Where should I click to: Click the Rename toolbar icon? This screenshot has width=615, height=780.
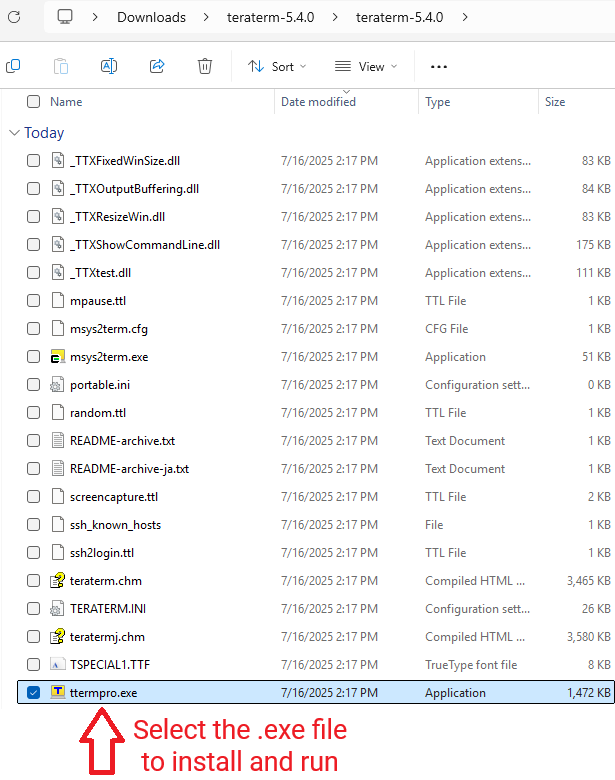tap(108, 66)
